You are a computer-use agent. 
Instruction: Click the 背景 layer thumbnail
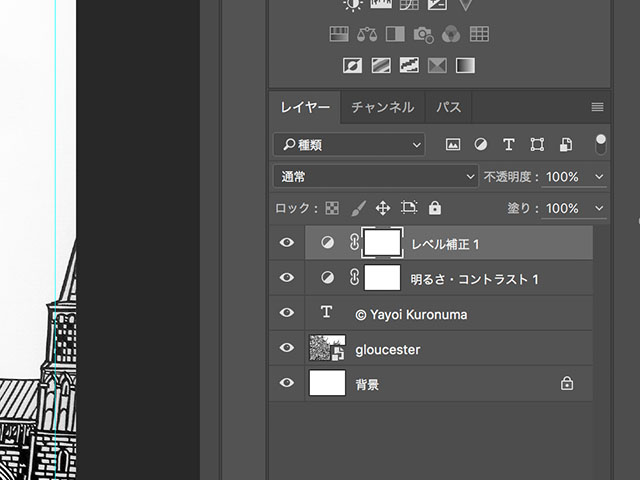327,383
